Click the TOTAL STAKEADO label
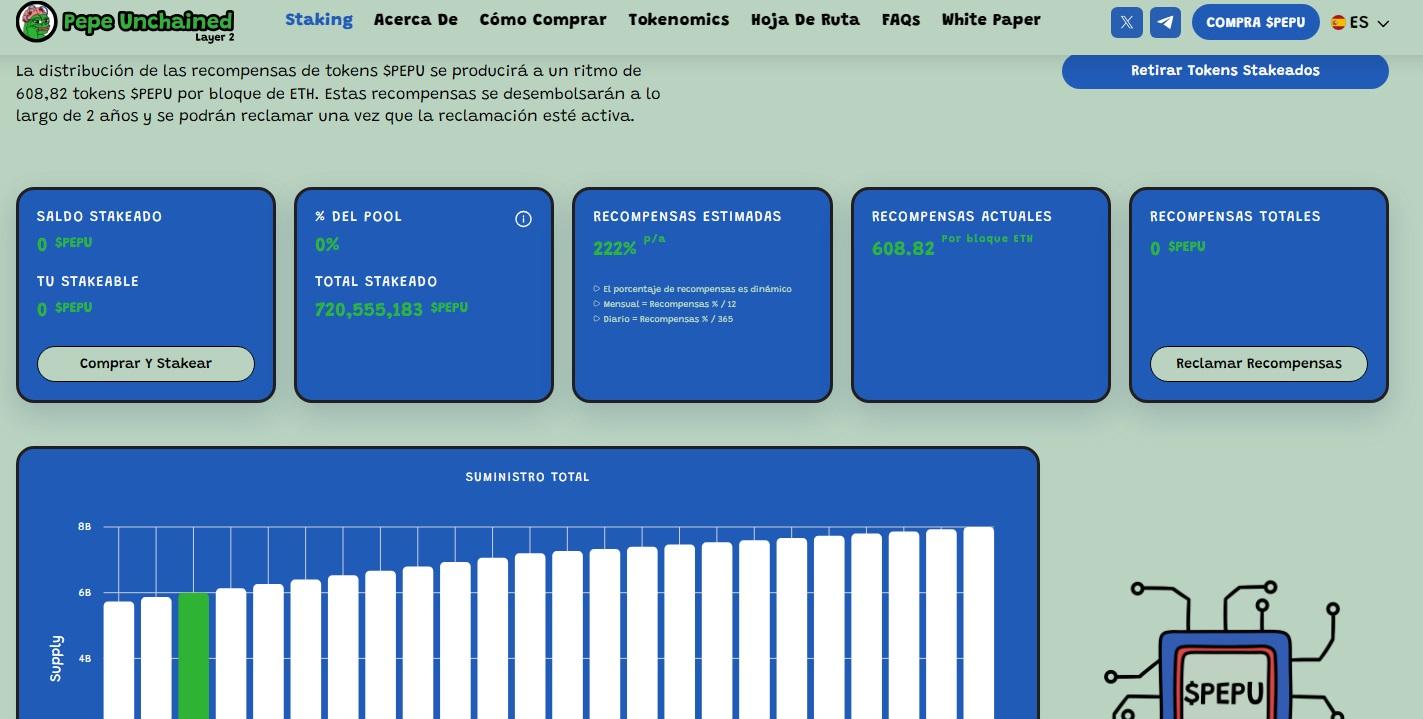Image resolution: width=1423 pixels, height=719 pixels. [x=376, y=281]
